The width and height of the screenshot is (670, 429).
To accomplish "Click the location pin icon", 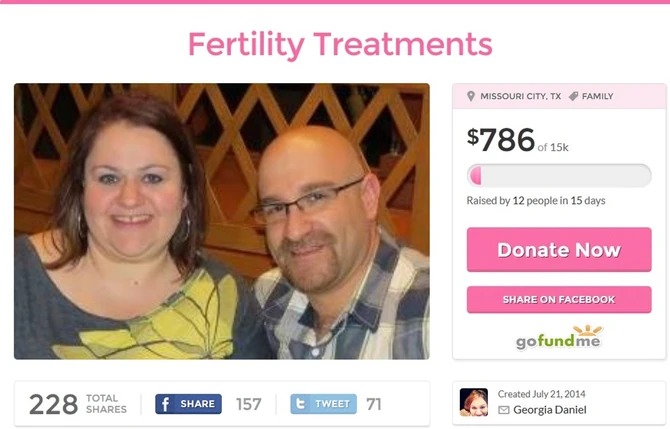I will (471, 96).
